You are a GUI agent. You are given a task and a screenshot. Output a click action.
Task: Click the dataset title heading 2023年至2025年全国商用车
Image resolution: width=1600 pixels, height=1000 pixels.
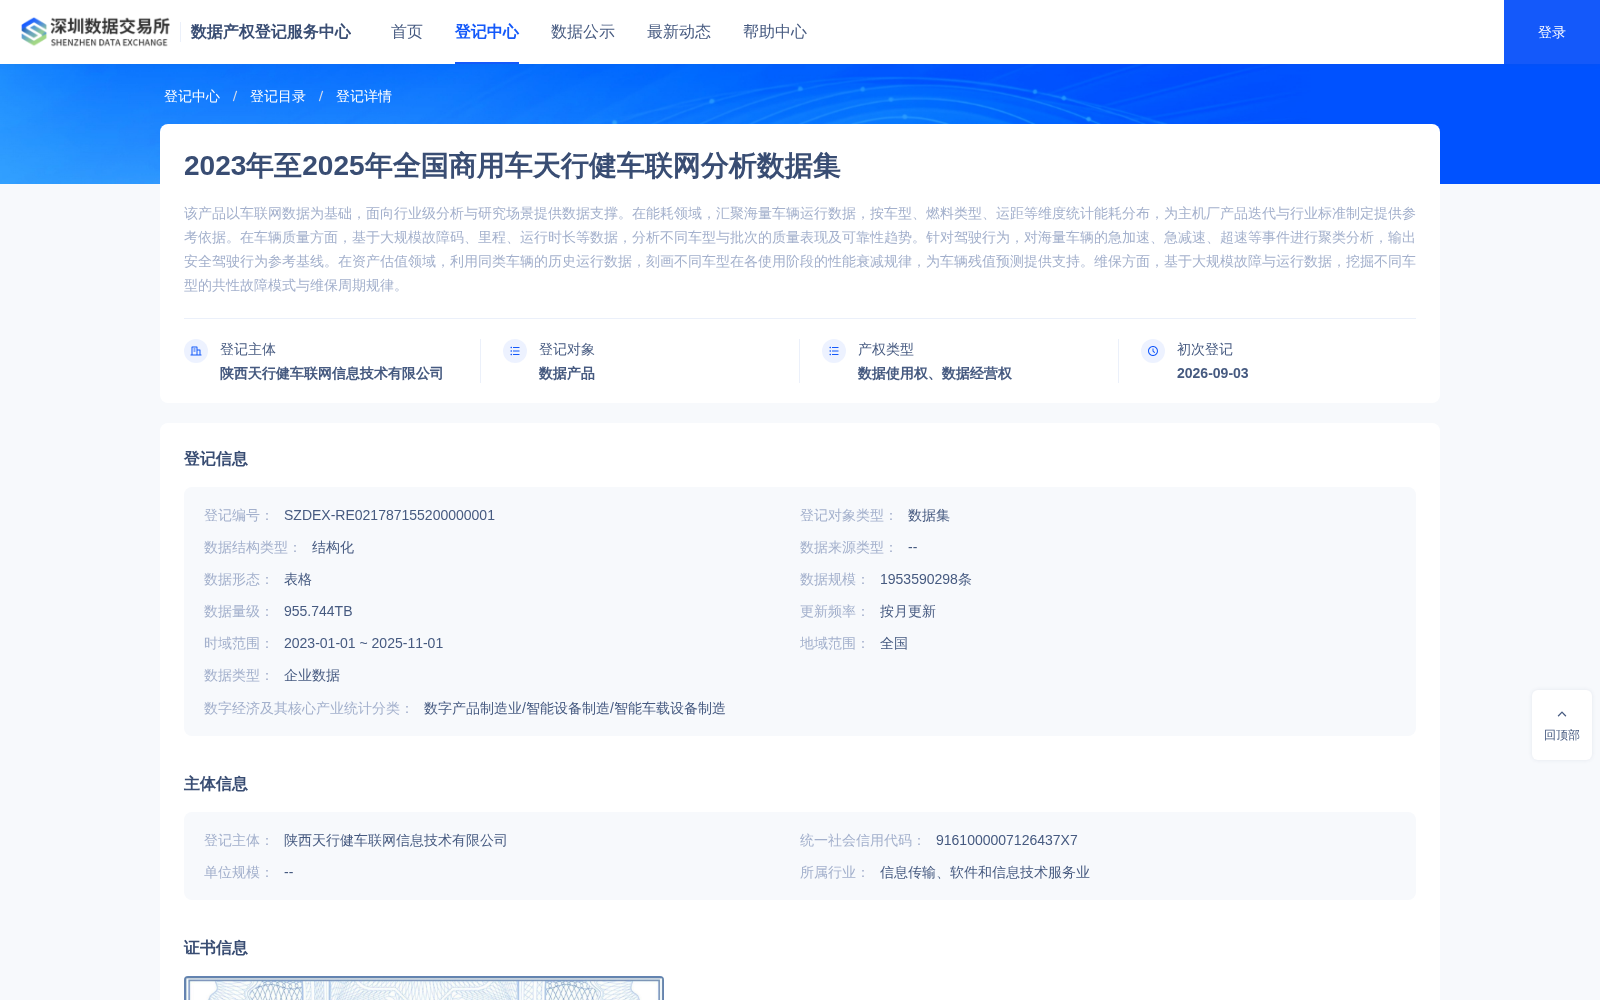512,166
